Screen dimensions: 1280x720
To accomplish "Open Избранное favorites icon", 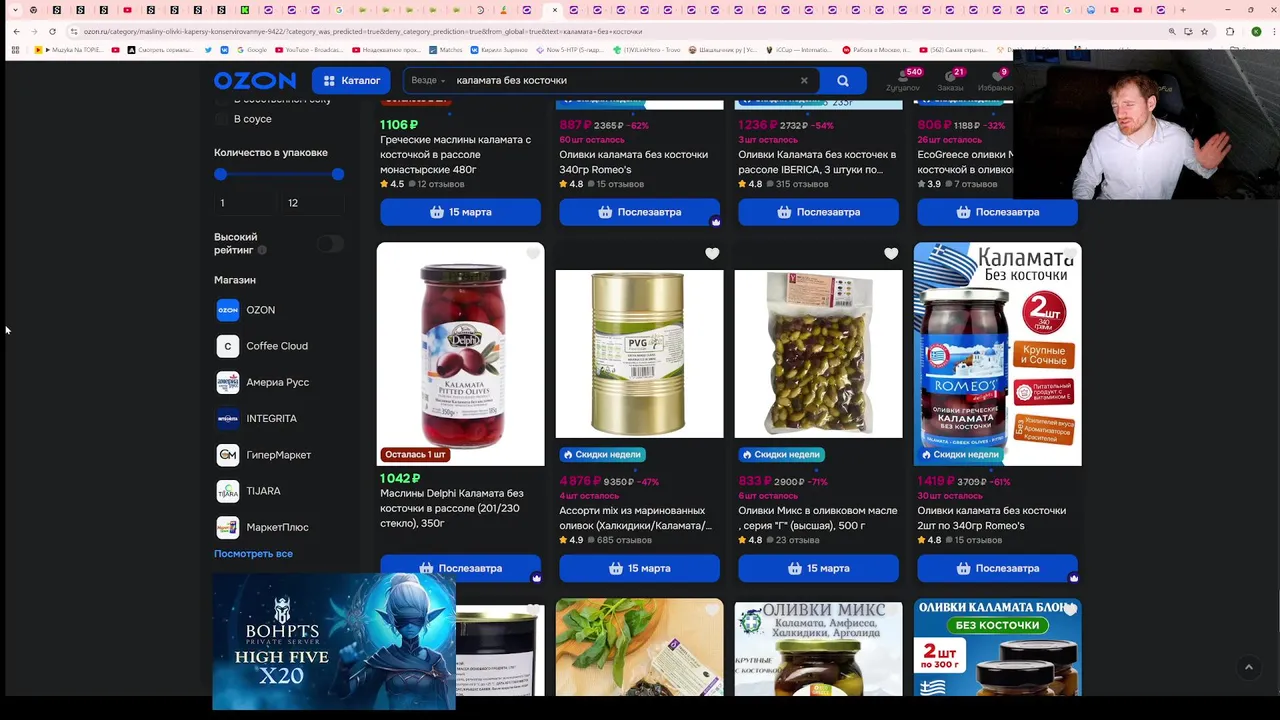I will 995,80.
